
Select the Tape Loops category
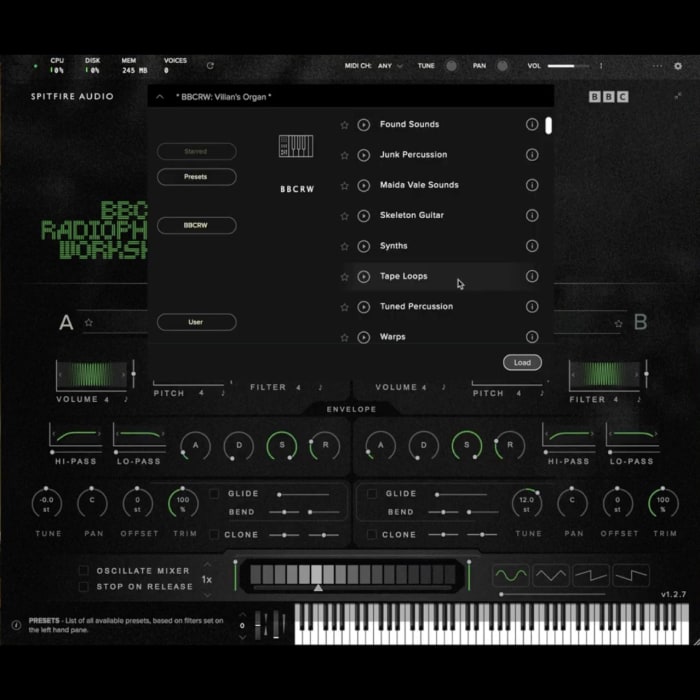[404, 276]
